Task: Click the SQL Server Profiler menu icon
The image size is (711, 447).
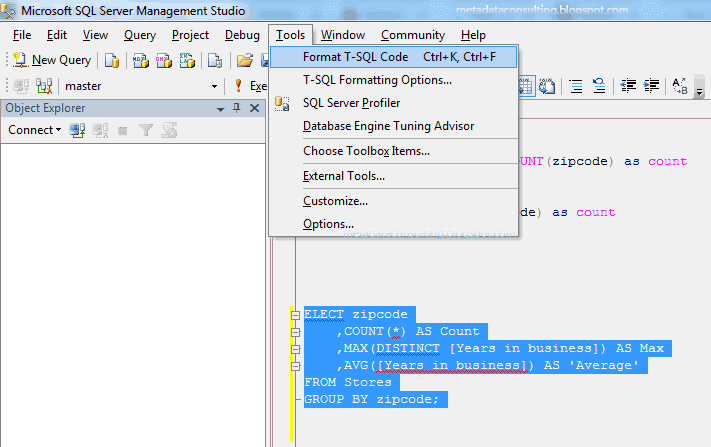Action: click(x=282, y=103)
